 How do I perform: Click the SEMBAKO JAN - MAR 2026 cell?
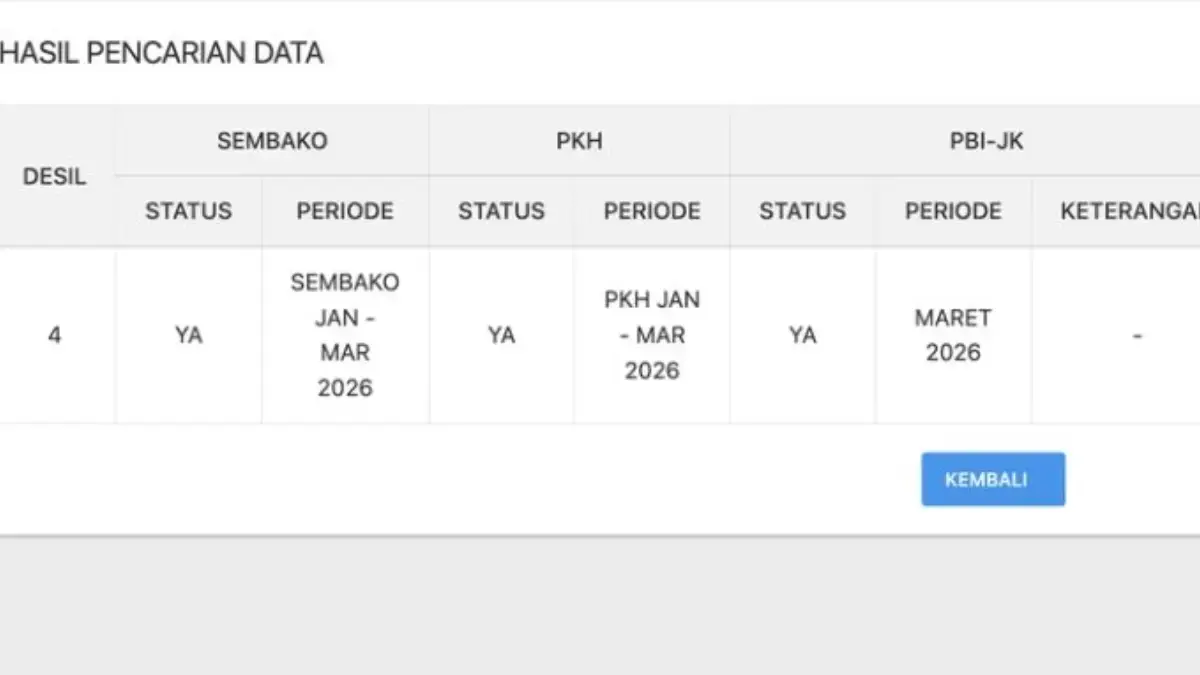point(344,335)
